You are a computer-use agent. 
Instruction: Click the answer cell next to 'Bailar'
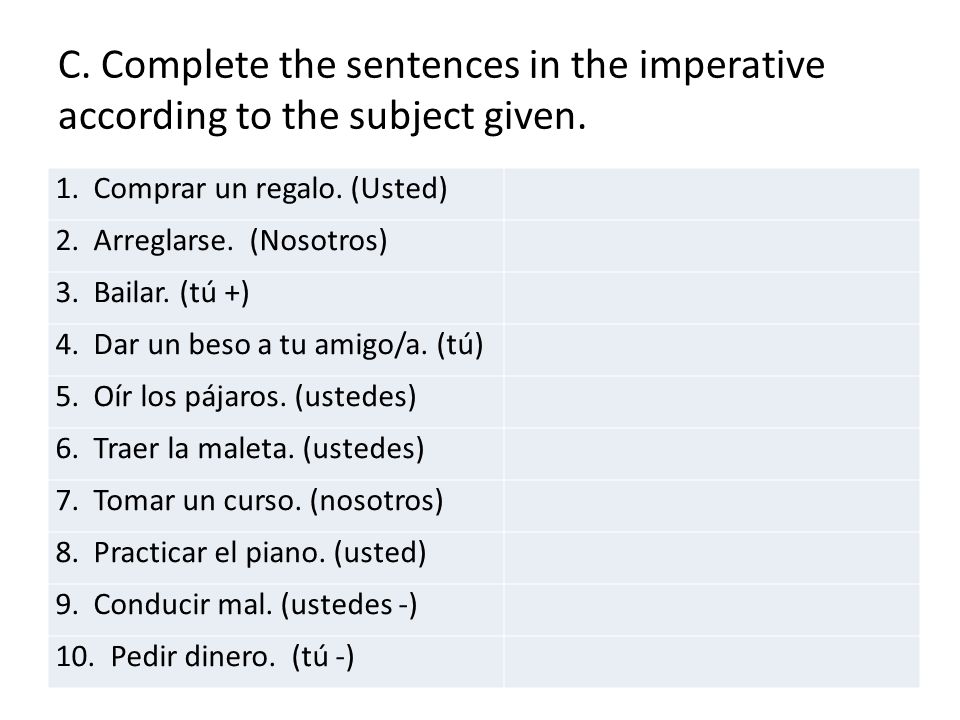(x=711, y=298)
